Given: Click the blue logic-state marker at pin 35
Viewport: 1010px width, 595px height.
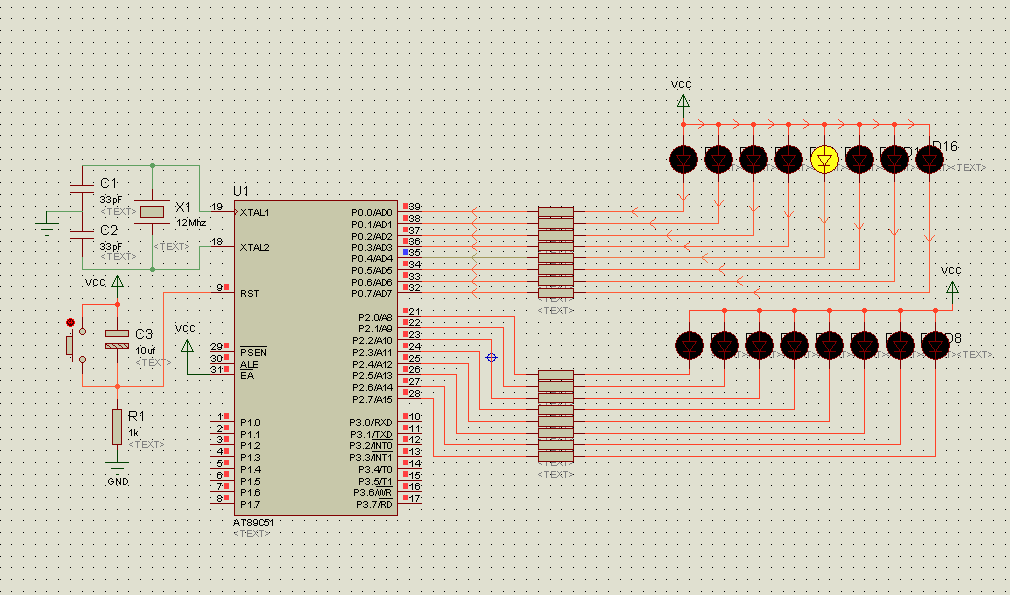Looking at the screenshot, I should pyautogui.click(x=405, y=252).
